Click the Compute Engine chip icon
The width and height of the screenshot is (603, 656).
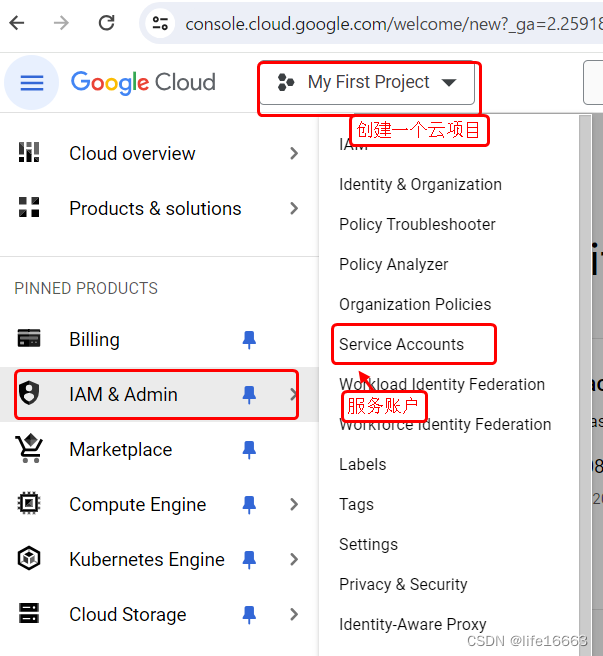coord(29,504)
